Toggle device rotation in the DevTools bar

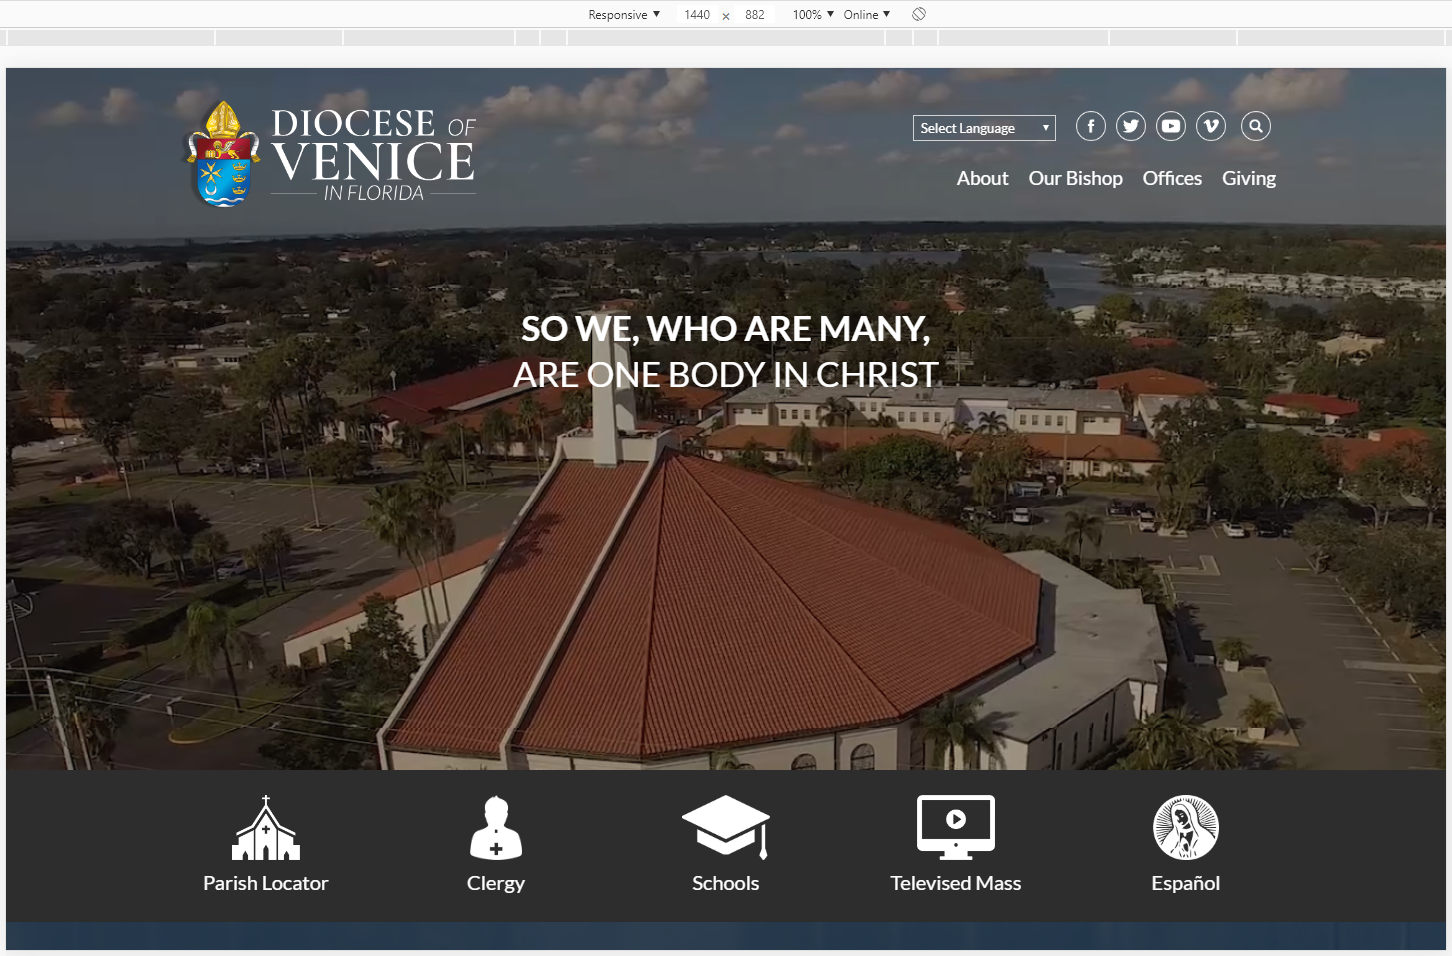click(x=919, y=14)
